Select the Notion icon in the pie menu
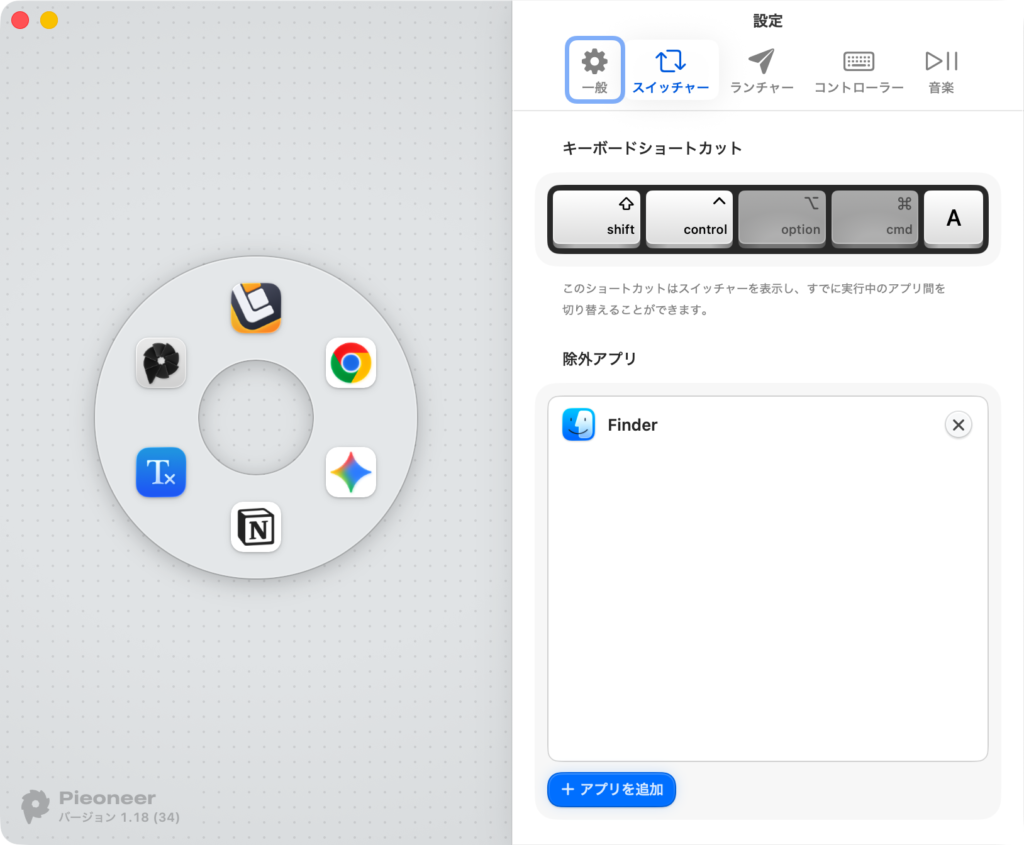The height and width of the screenshot is (845, 1024). (x=256, y=527)
